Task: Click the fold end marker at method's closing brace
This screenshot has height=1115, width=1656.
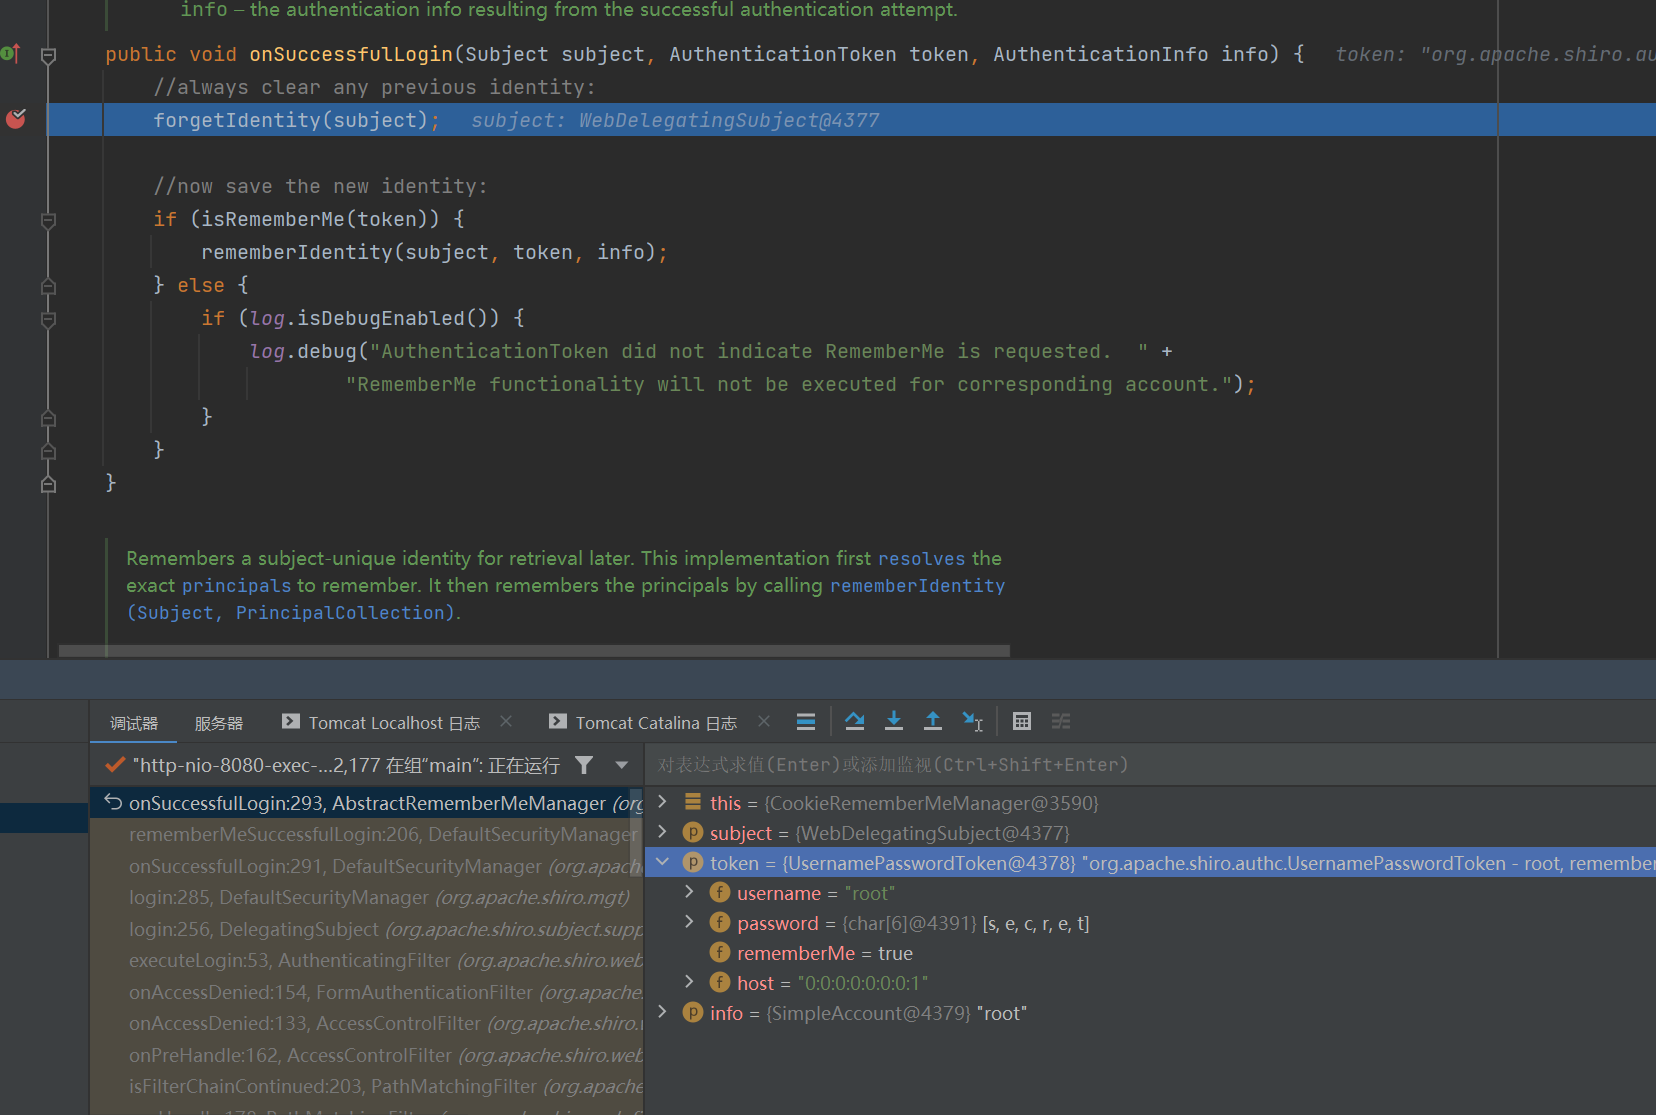Action: [48, 484]
